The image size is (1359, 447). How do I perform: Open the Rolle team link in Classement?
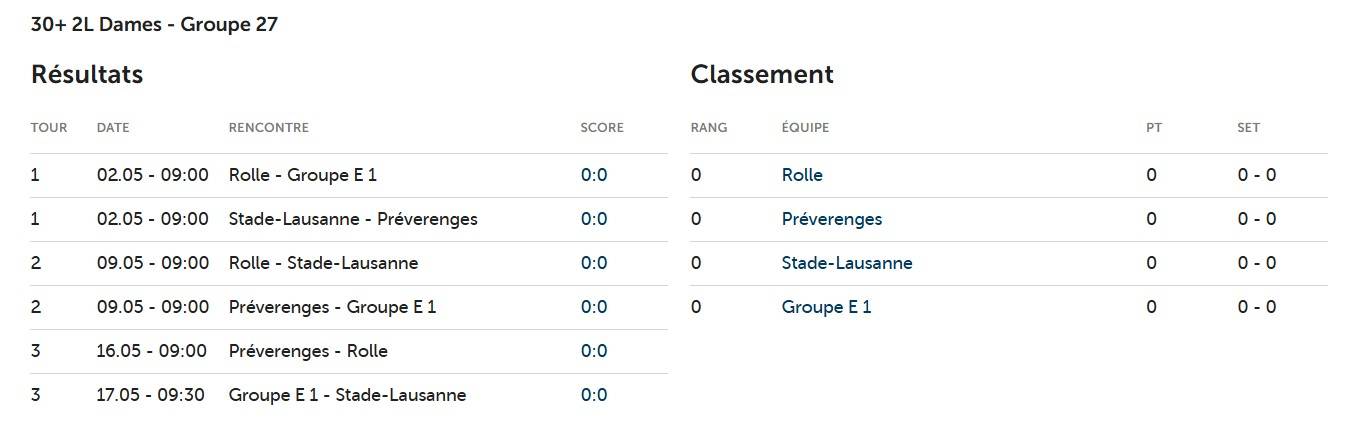[802, 175]
